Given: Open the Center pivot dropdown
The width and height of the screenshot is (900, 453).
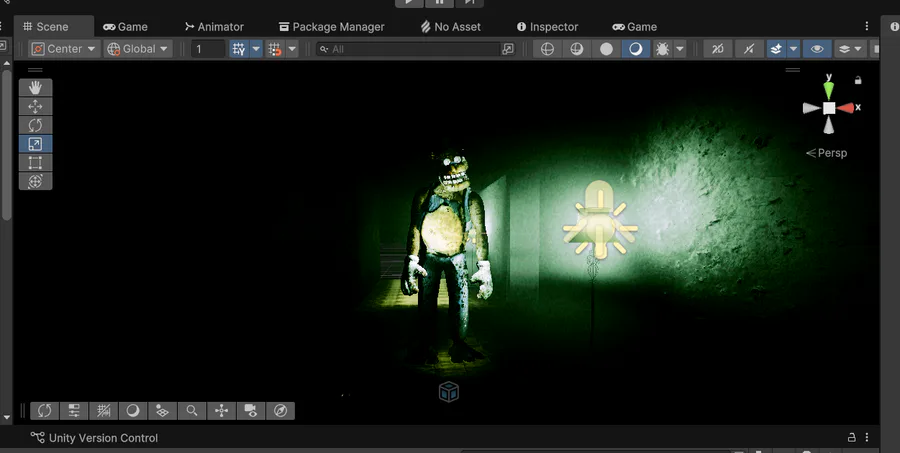Looking at the screenshot, I should 64,49.
